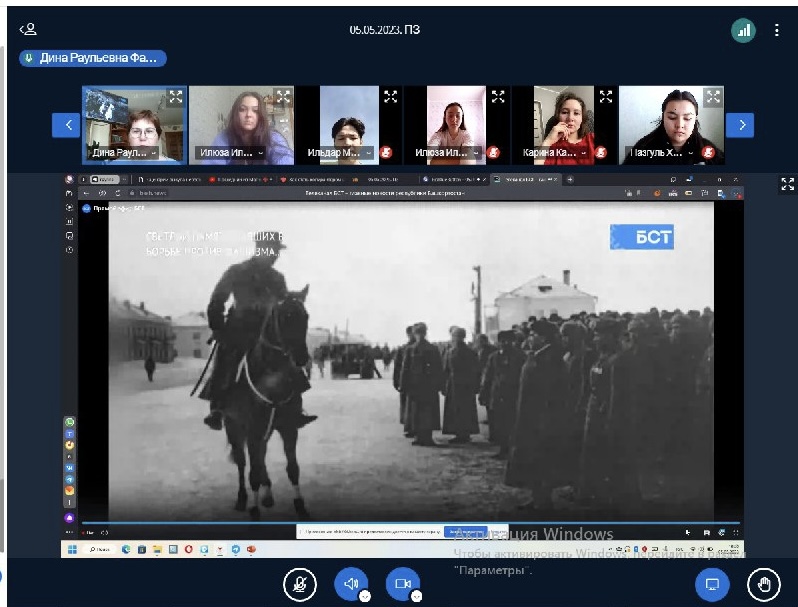Expand Ильдар's video tile to fullscreen
Image resolution: width=798 pixels, height=607 pixels.
tap(390, 97)
